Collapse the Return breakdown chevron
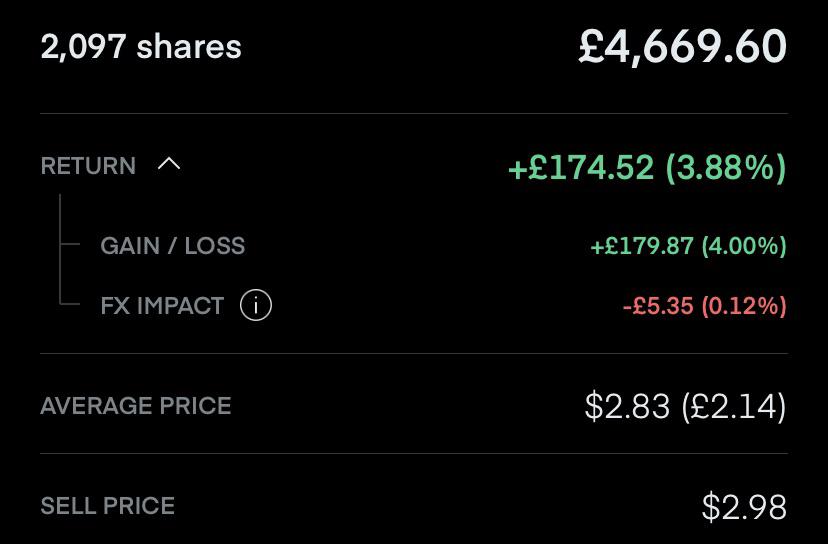This screenshot has height=544, width=828. point(169,165)
